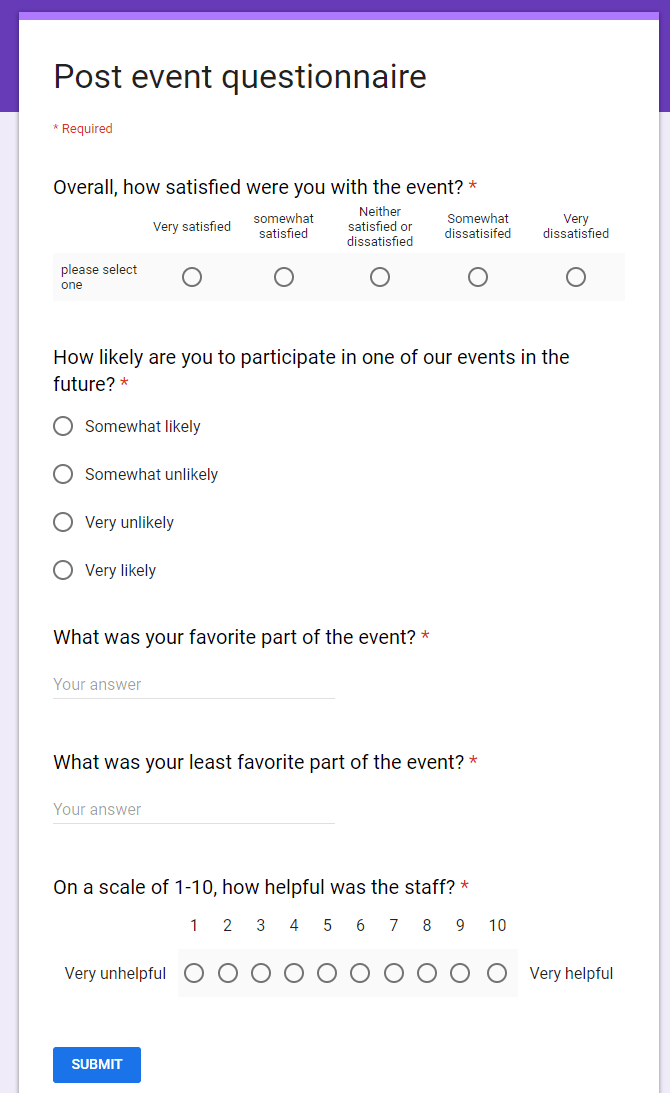Select rating 2 on staff scale
This screenshot has width=670, height=1093.
[228, 973]
